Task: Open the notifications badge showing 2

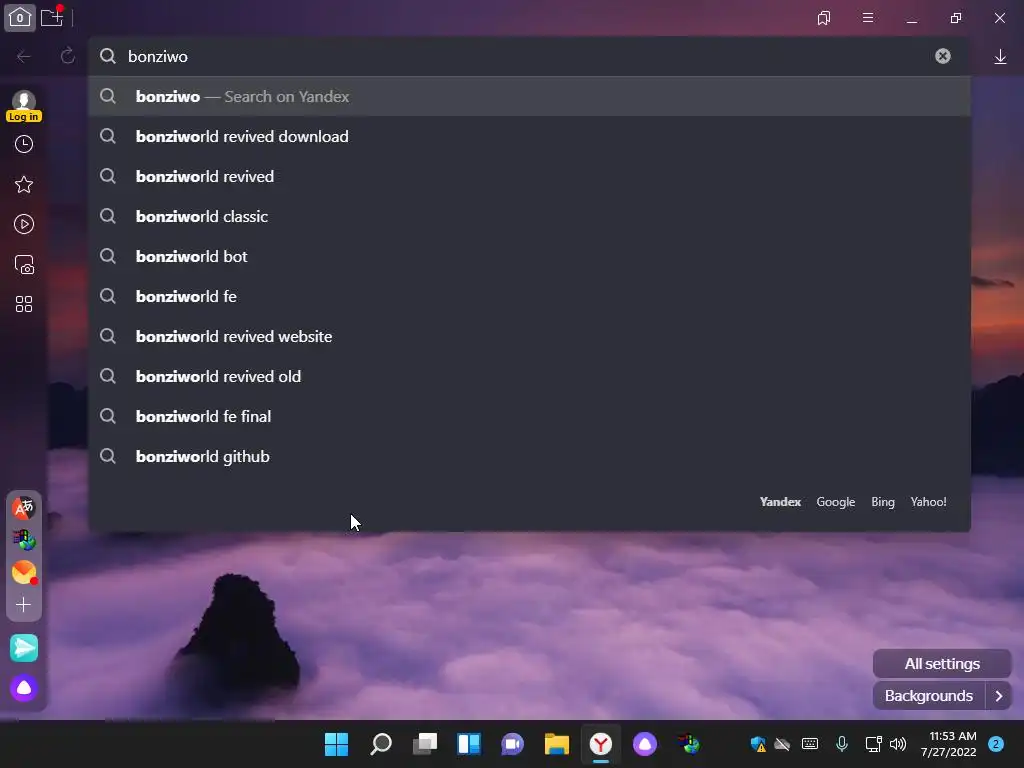Action: pyautogui.click(x=996, y=744)
